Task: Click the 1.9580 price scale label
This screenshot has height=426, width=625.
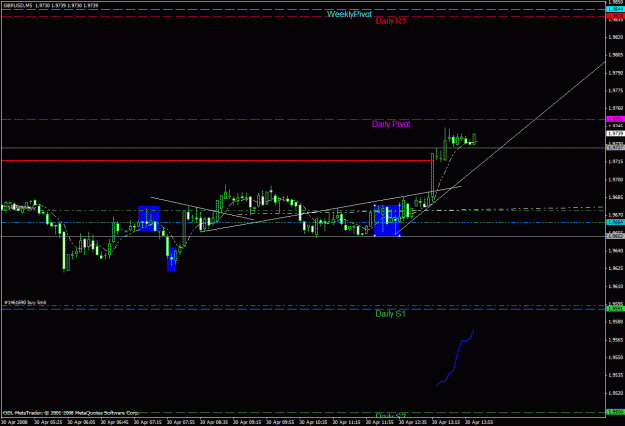Action: 616,322
